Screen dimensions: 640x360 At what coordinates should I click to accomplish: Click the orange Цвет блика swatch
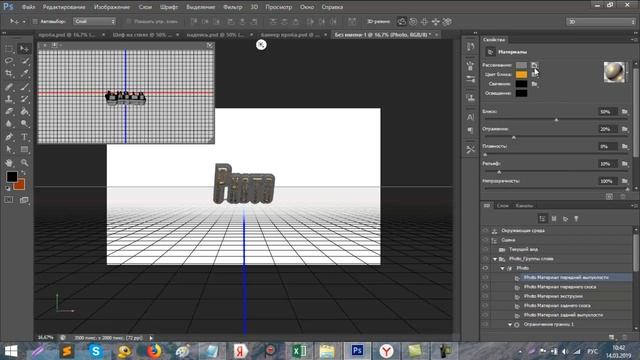pos(521,75)
